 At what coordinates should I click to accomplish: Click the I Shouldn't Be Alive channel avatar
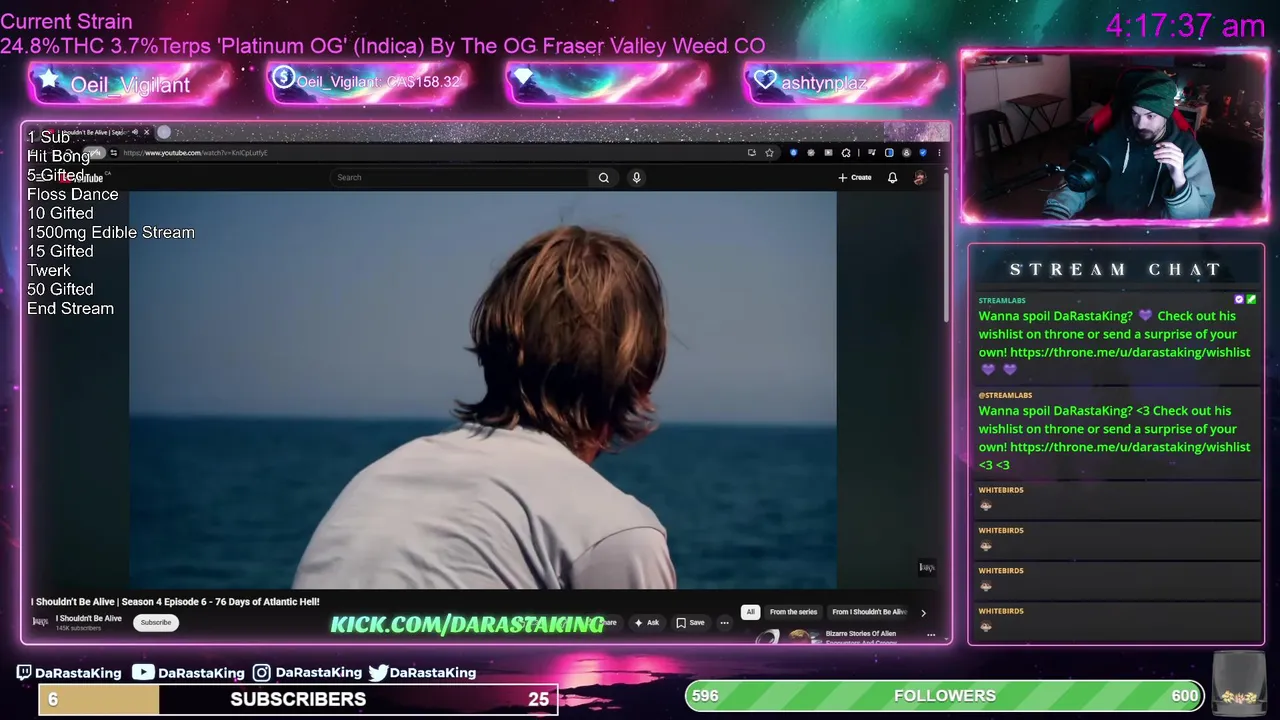(40, 622)
